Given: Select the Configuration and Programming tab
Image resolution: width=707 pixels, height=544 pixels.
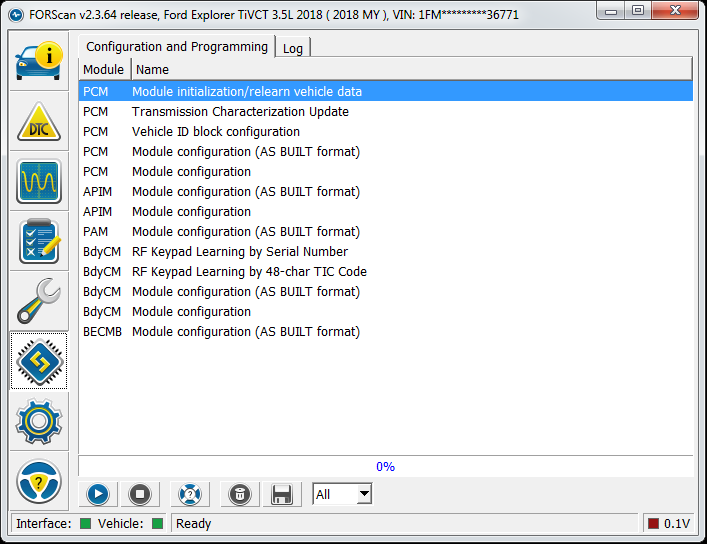Looking at the screenshot, I should tap(177, 46).
